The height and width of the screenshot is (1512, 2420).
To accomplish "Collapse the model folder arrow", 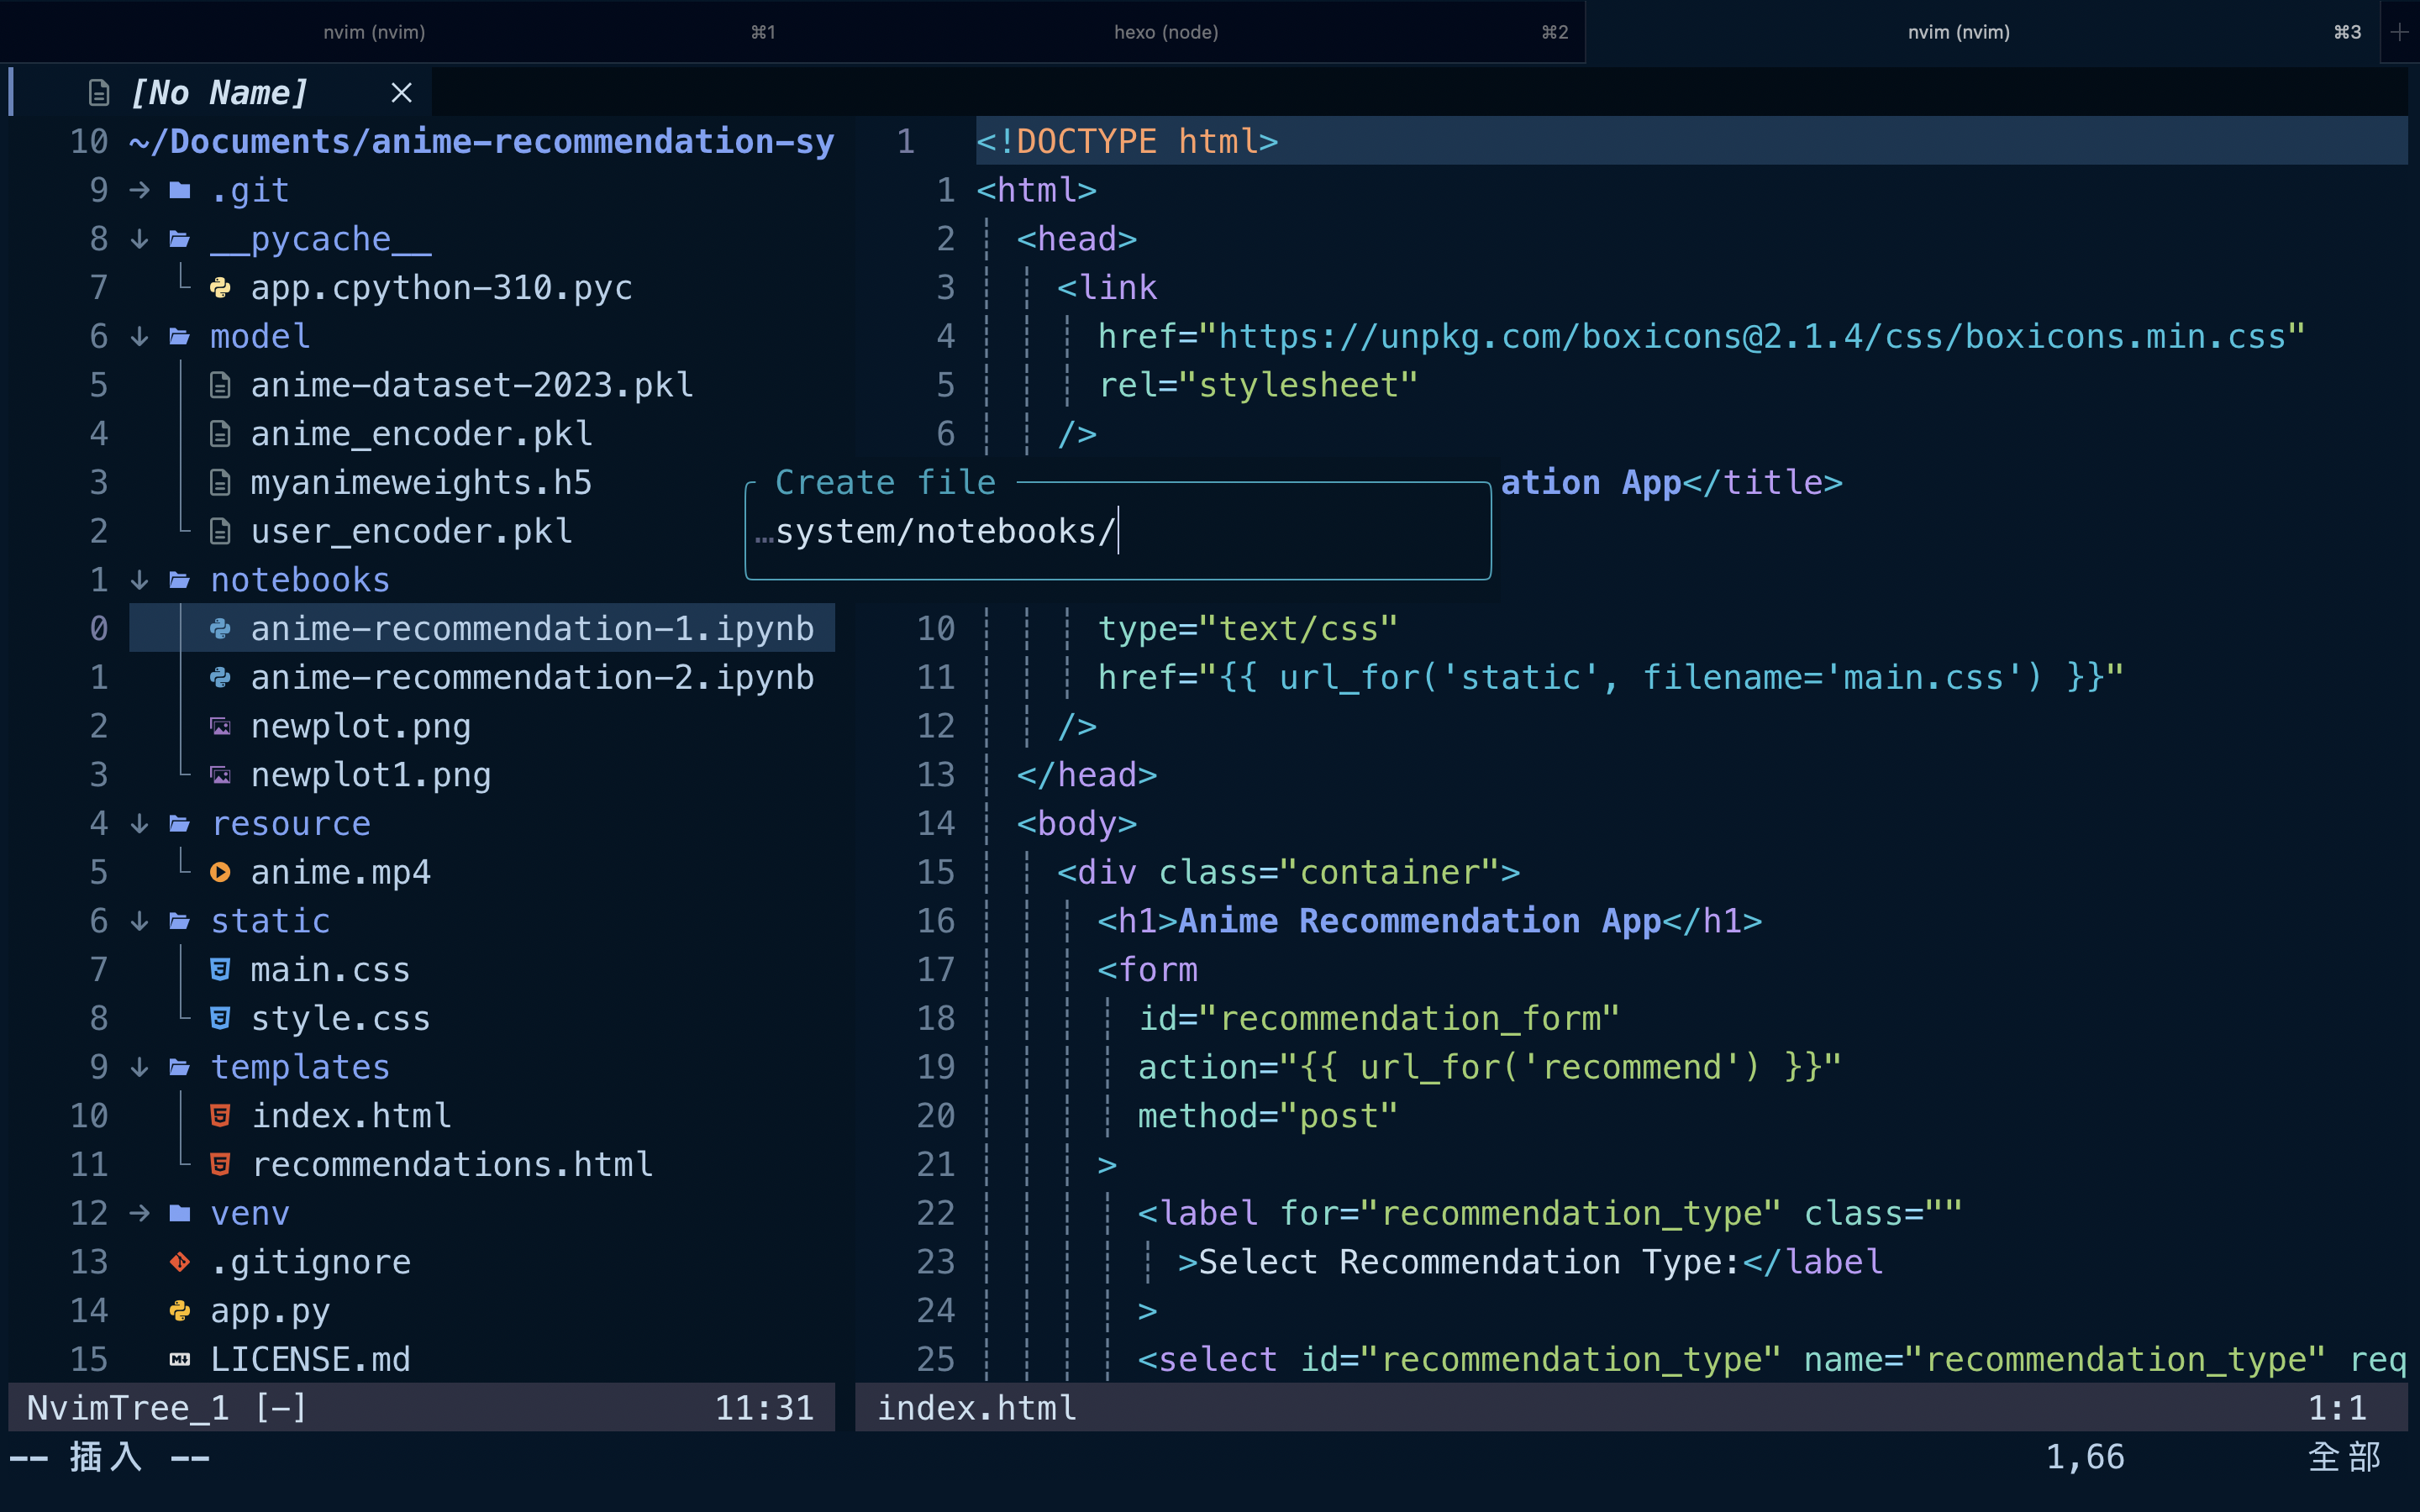I will point(140,337).
